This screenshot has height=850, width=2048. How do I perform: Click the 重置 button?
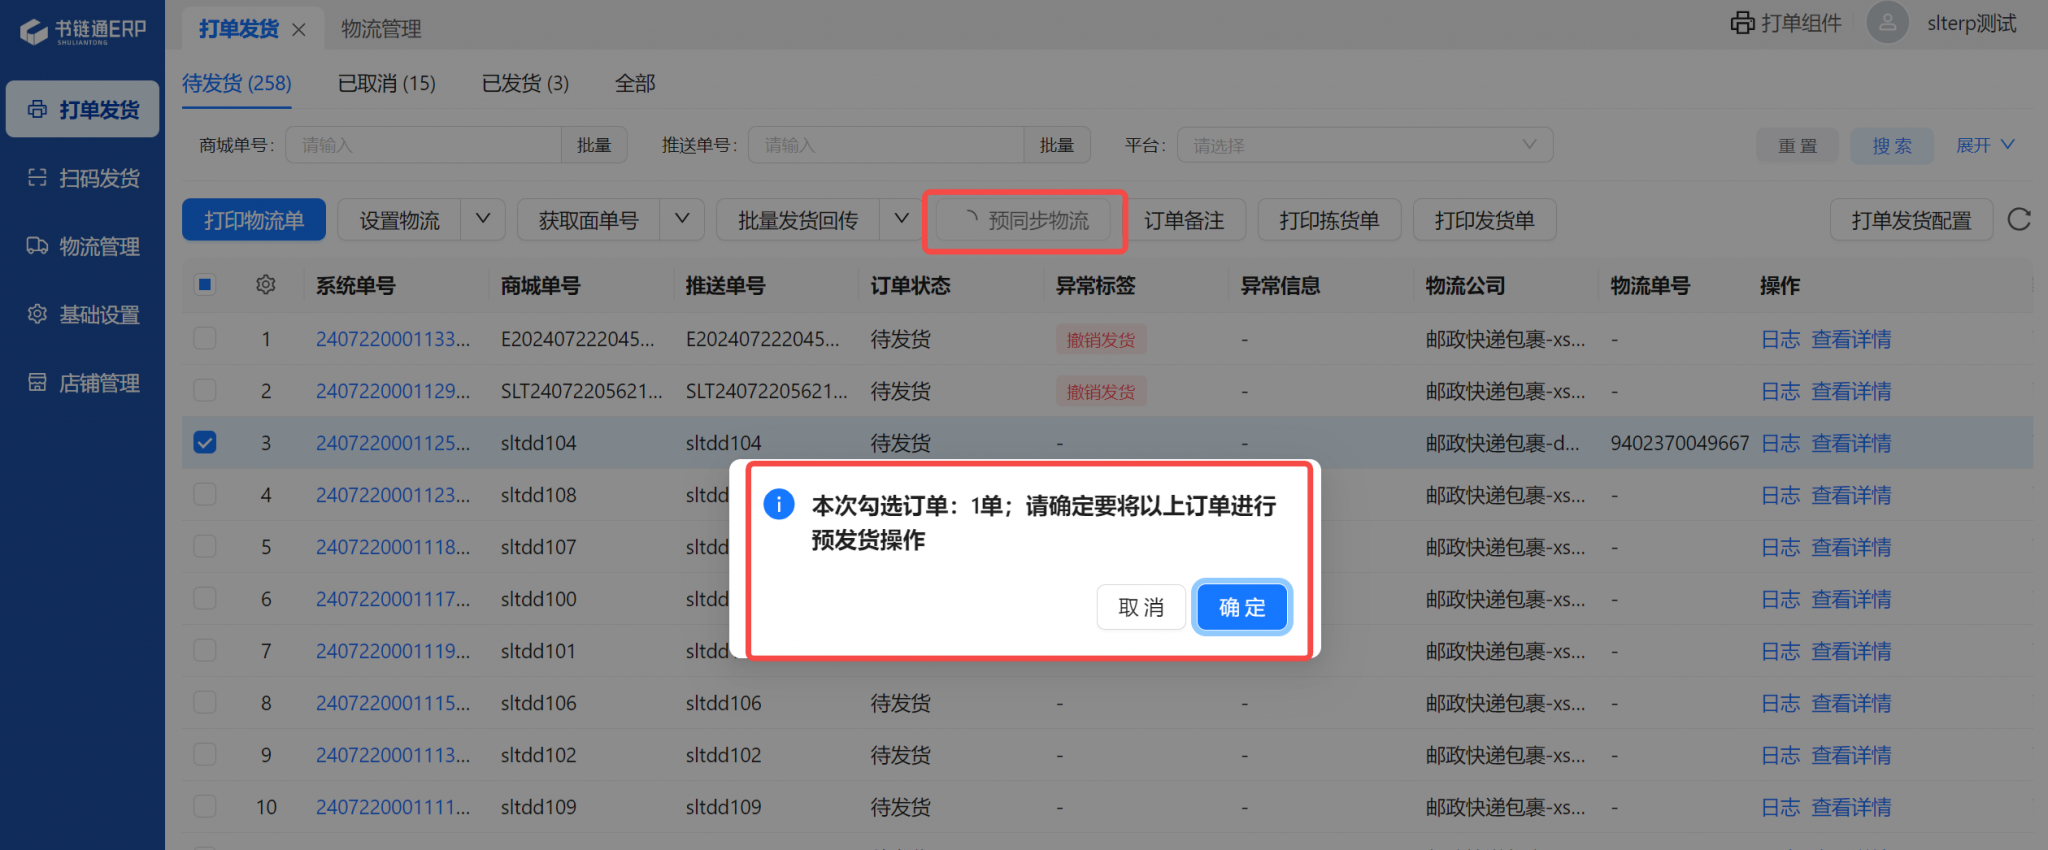[1797, 145]
